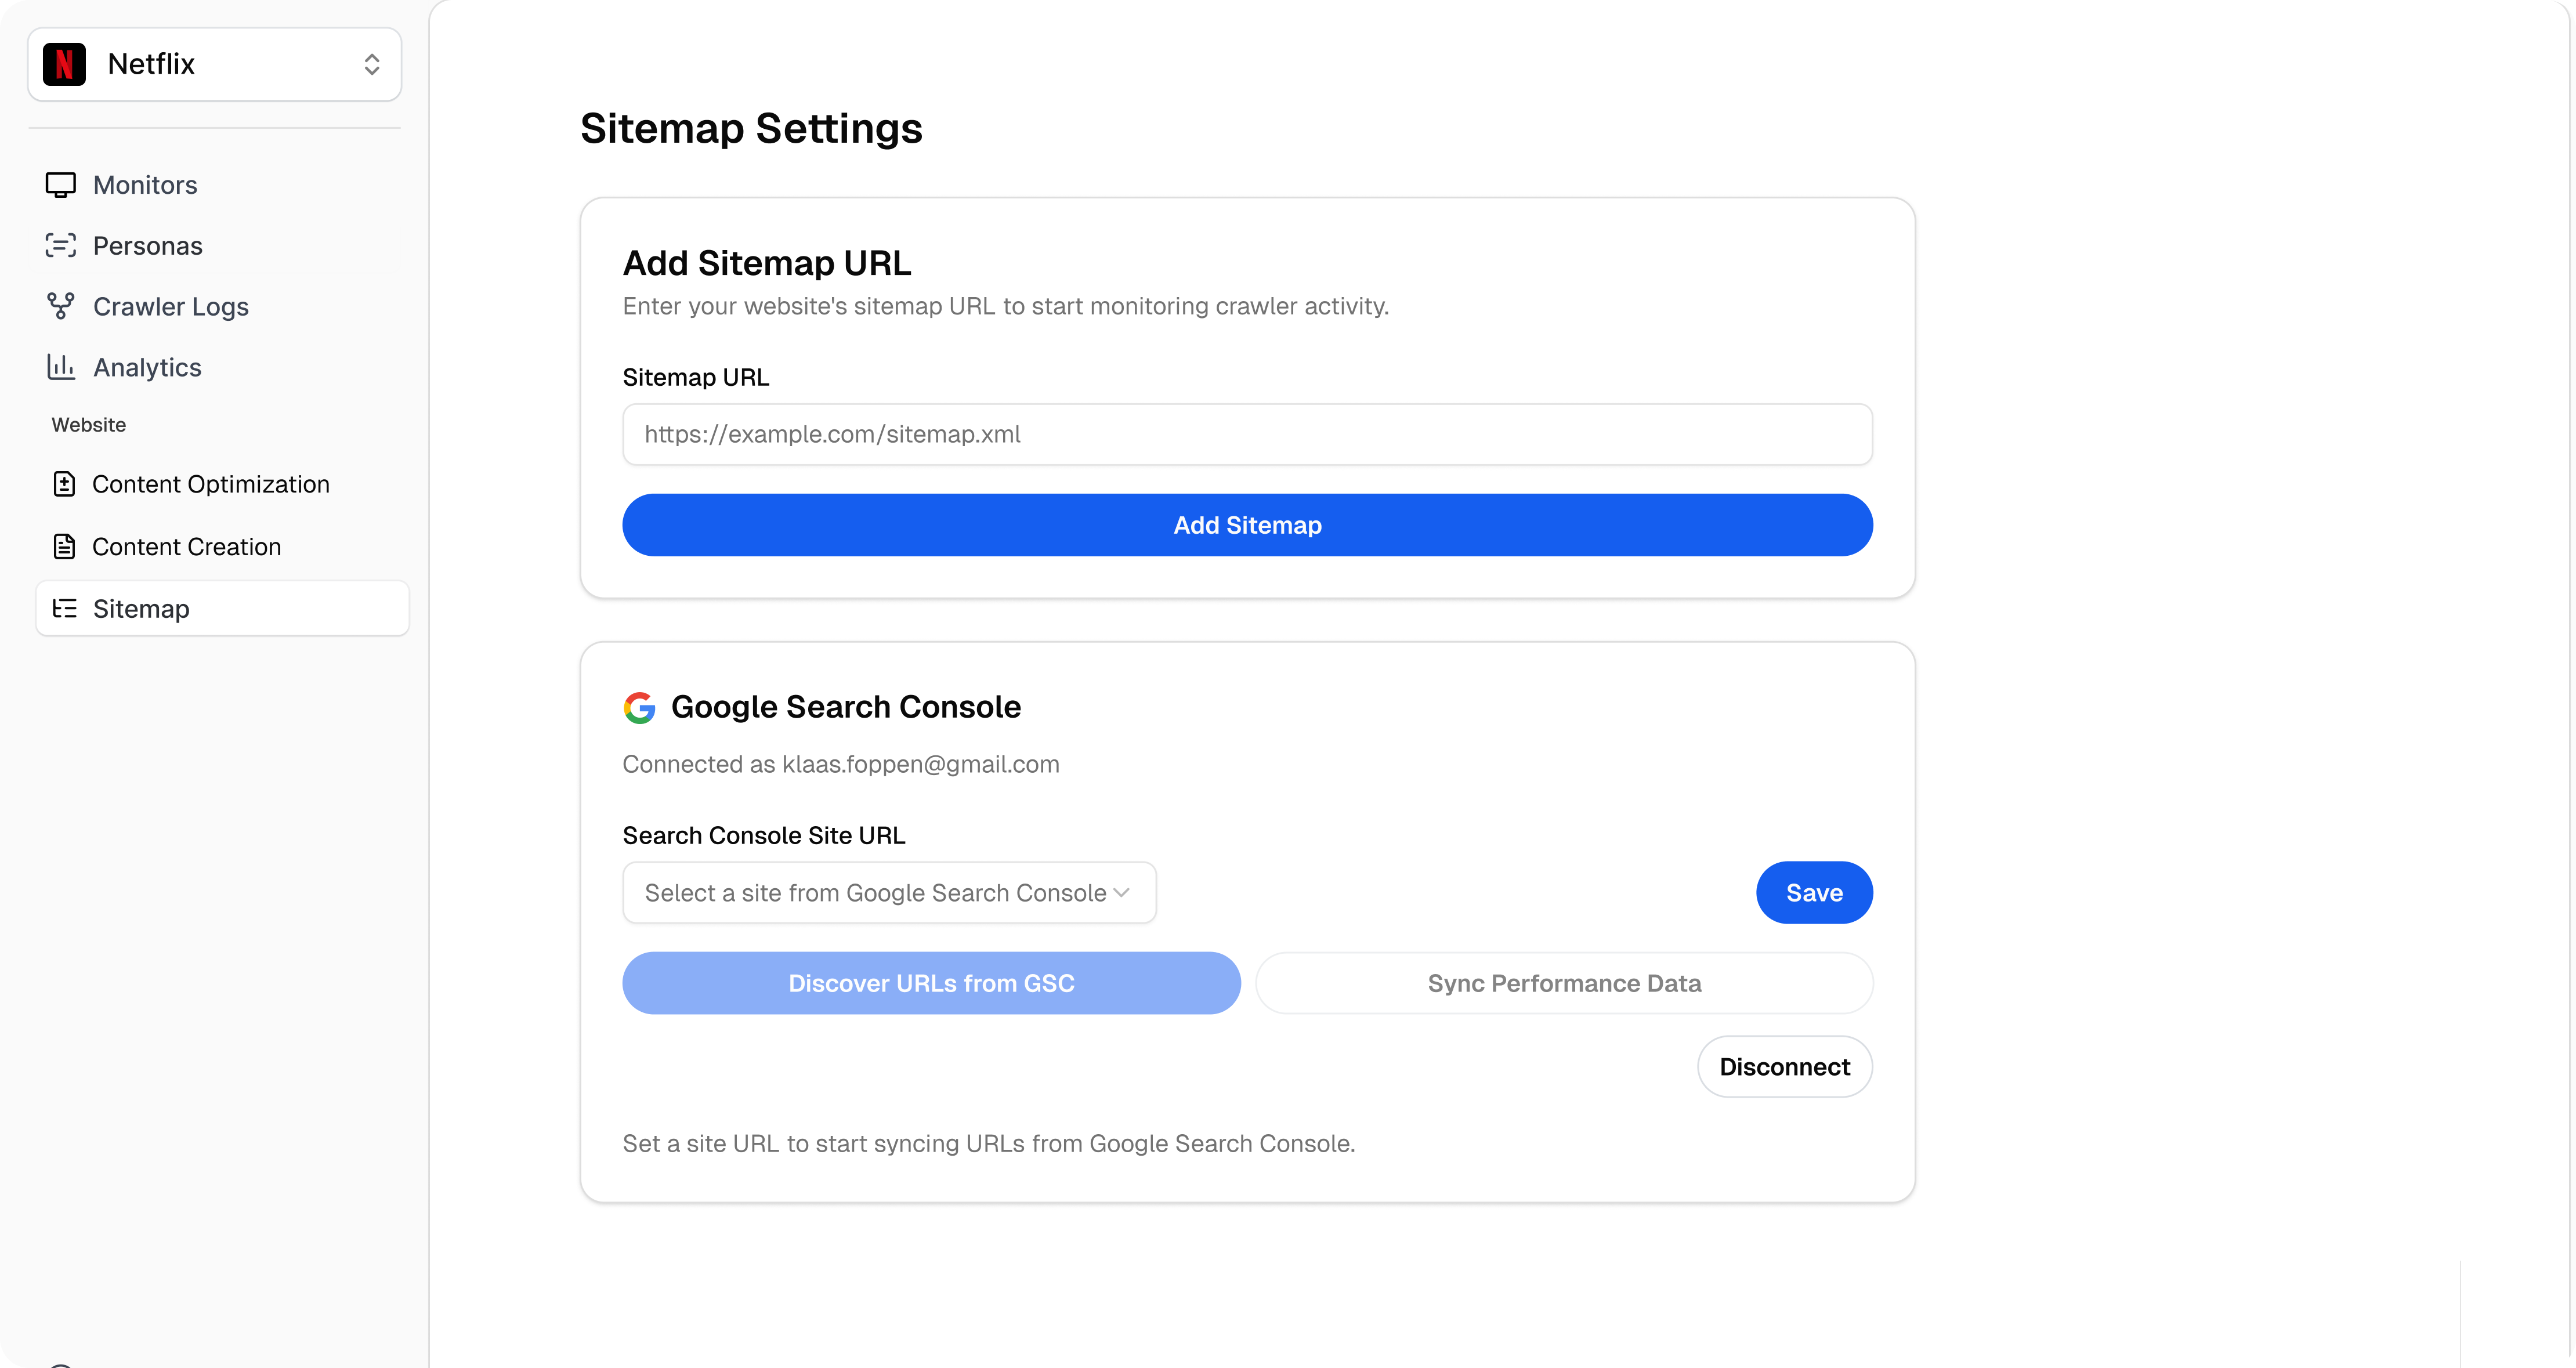This screenshot has width=2576, height=1368.
Task: Click the Personas icon in sidebar
Action: [x=61, y=246]
